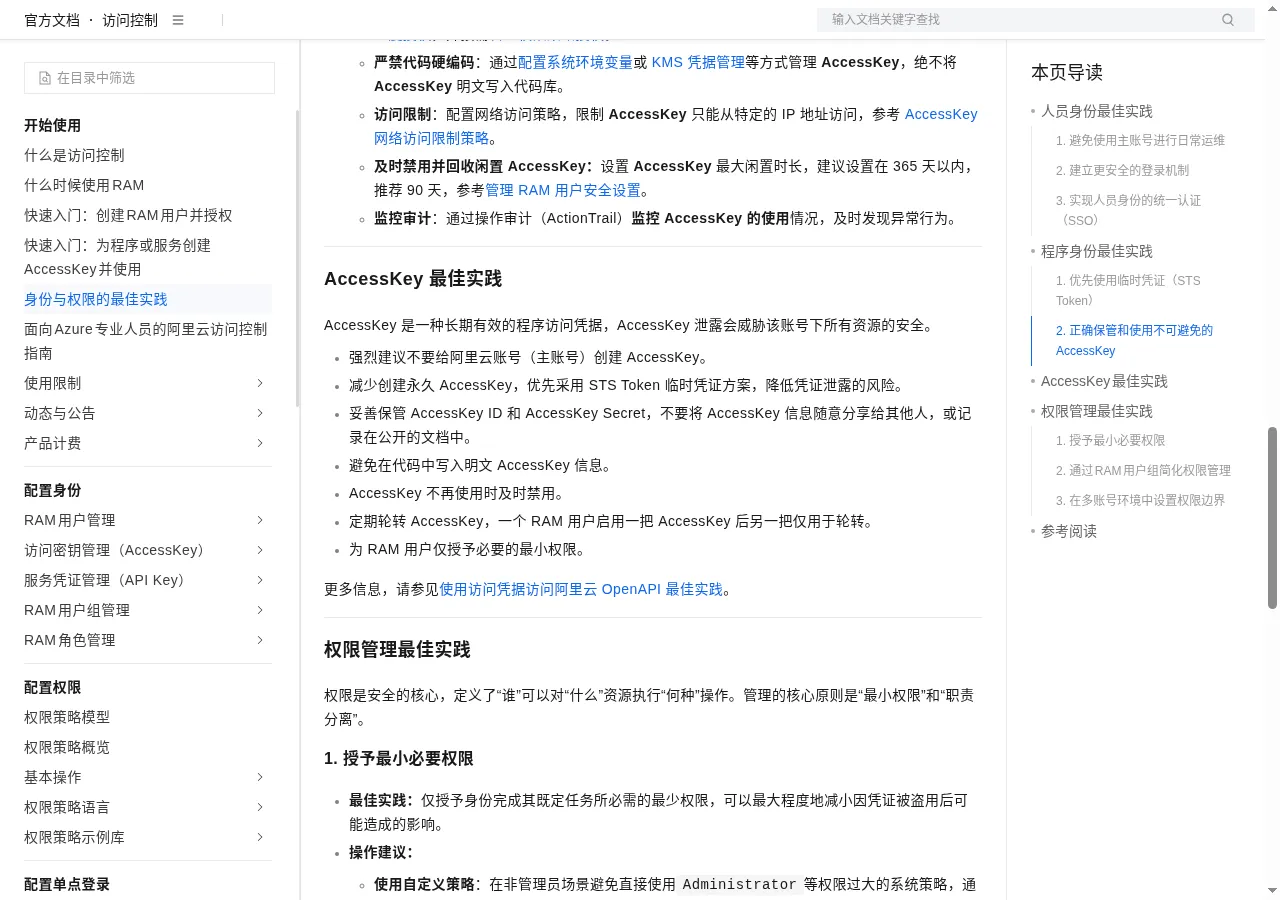Jump to 2. 建立更安全的登录机制

(1123, 171)
